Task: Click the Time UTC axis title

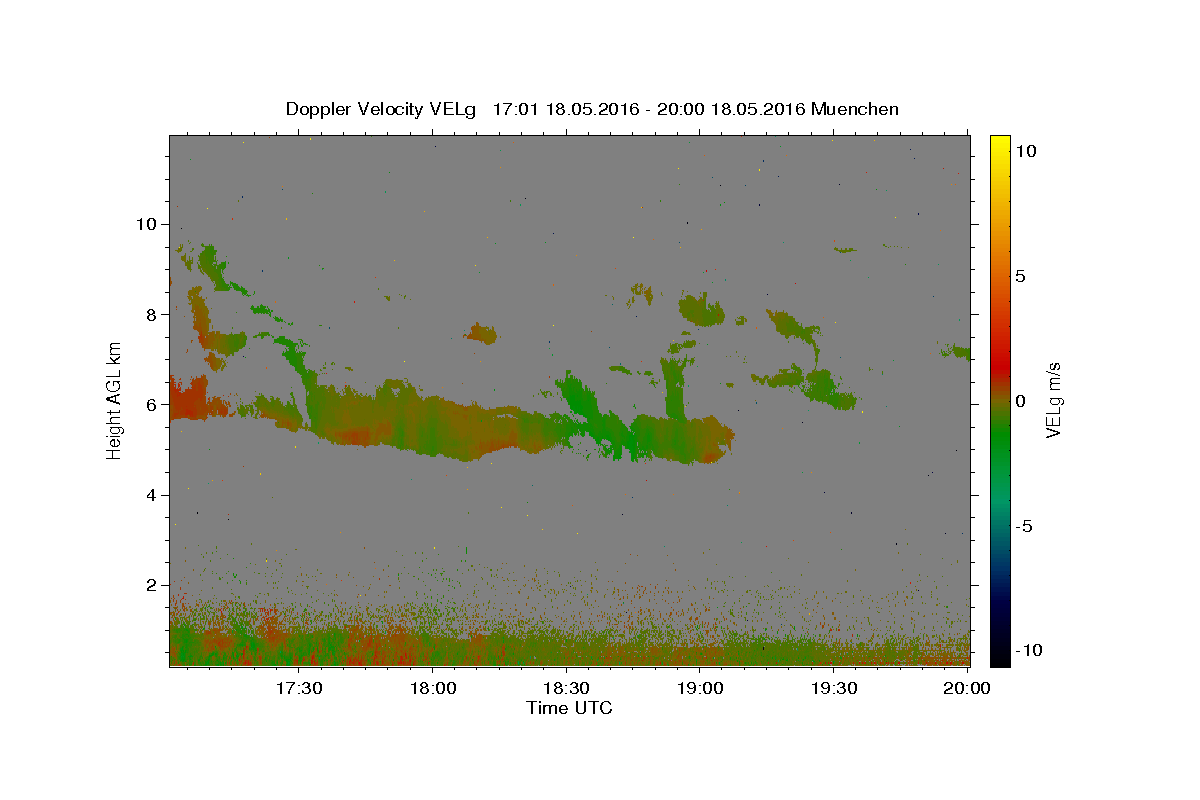Action: (569, 708)
